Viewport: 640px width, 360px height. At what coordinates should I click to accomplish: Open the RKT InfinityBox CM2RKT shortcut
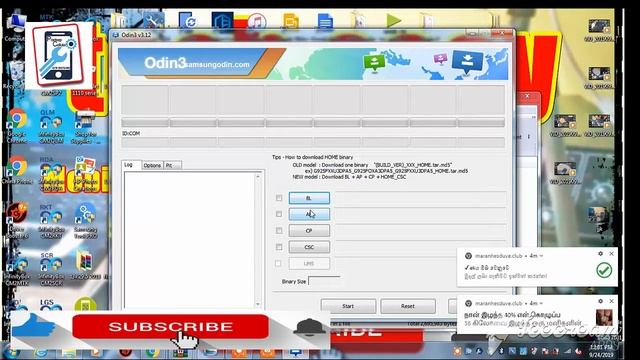pyautogui.click(x=51, y=222)
